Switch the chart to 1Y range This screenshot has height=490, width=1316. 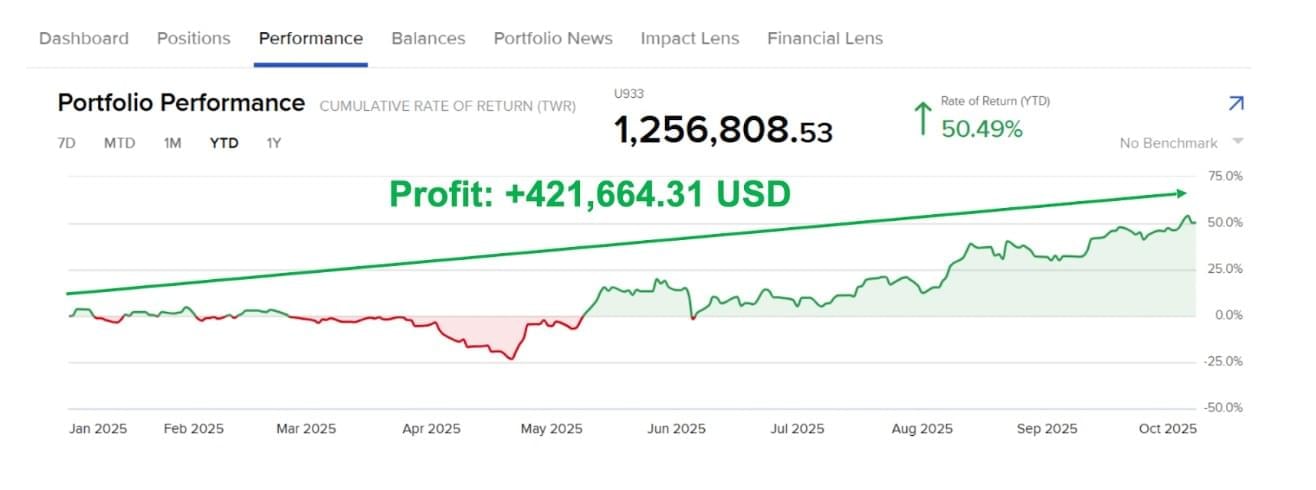(x=274, y=143)
